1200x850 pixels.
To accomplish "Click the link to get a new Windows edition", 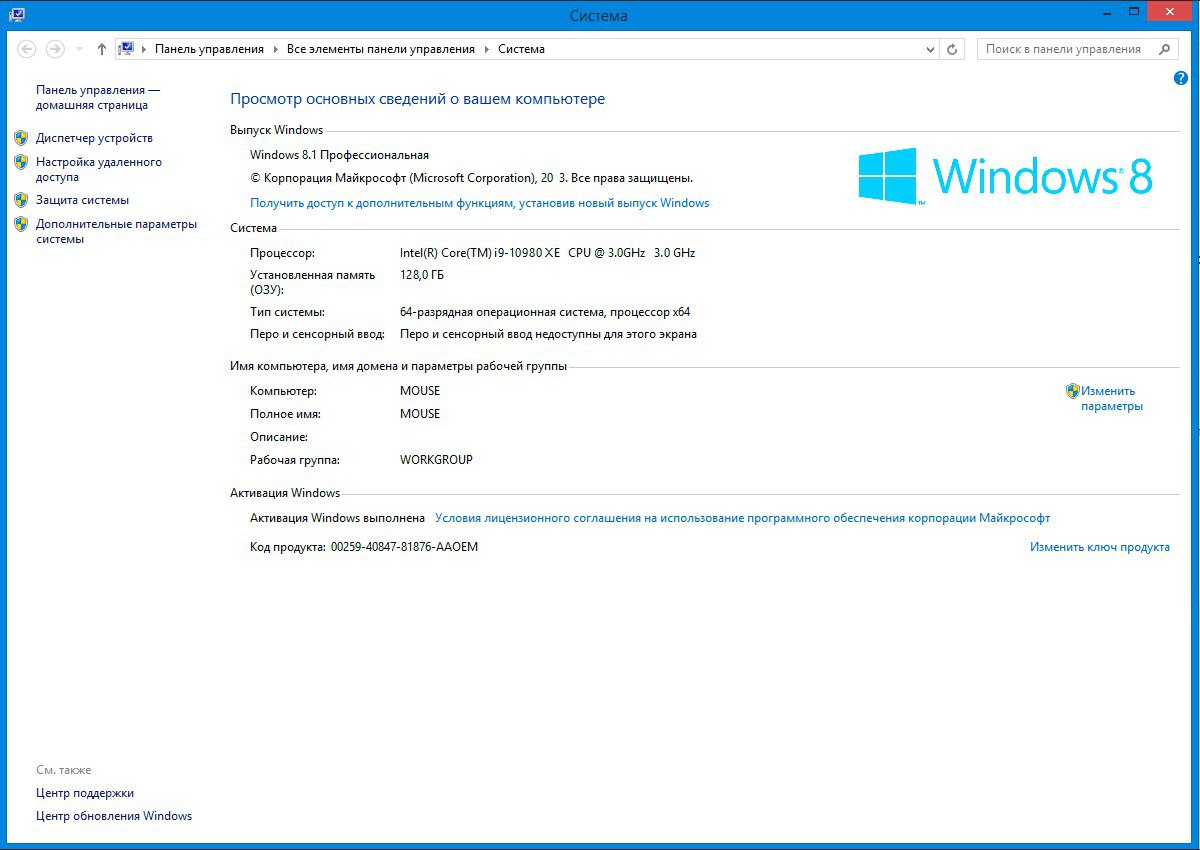I will point(479,203).
